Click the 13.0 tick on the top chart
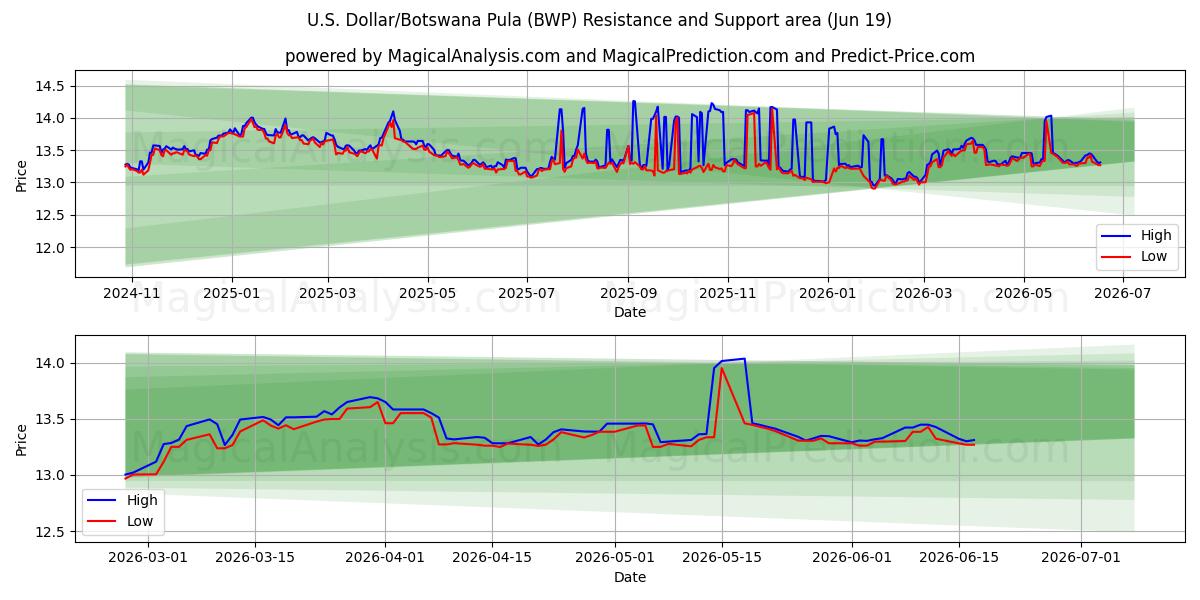The height and width of the screenshot is (600, 1200). [52, 183]
